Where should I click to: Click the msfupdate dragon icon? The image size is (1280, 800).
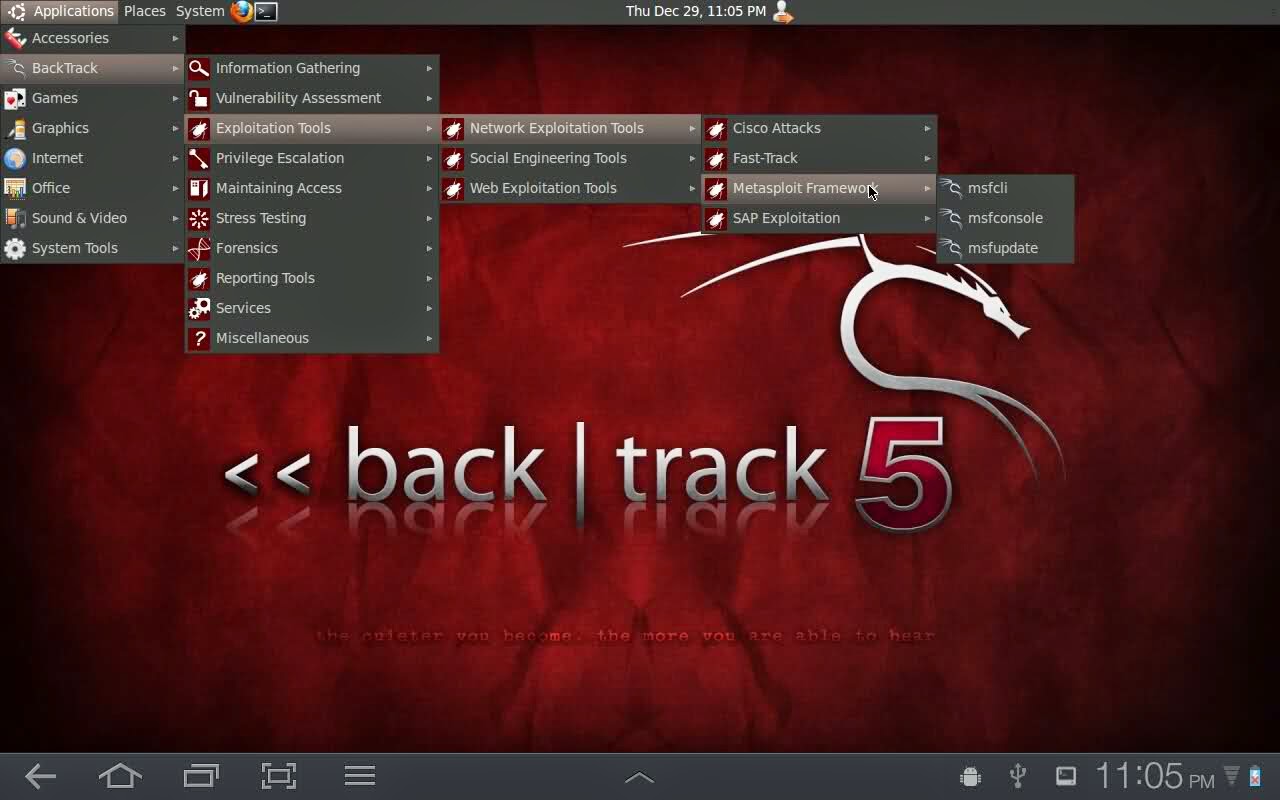951,248
